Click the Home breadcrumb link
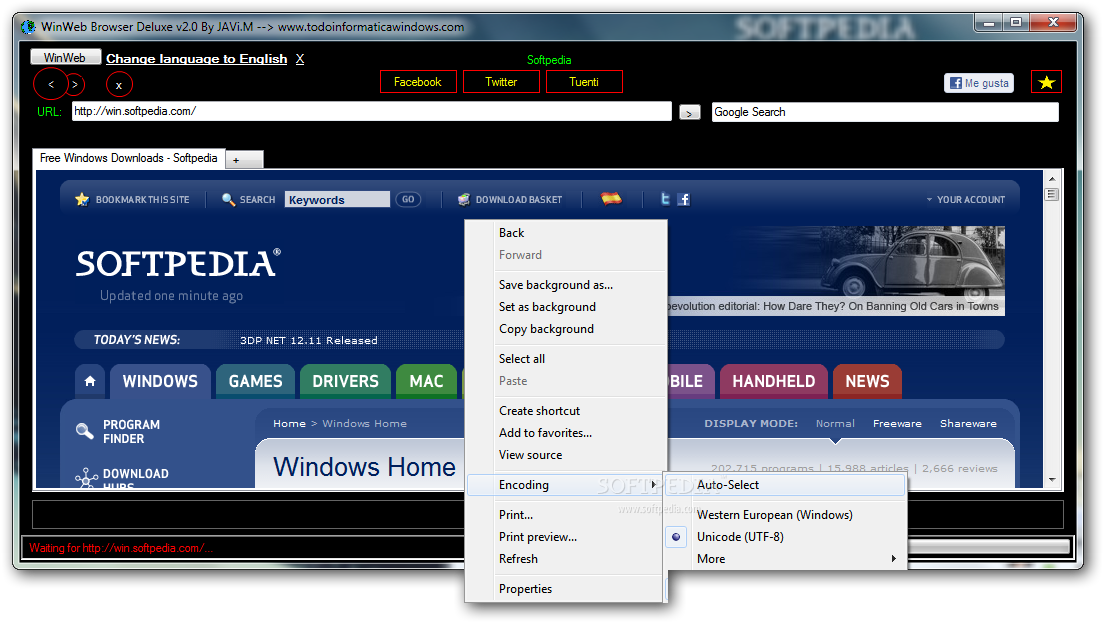The width and height of the screenshot is (1104, 623). click(x=289, y=423)
